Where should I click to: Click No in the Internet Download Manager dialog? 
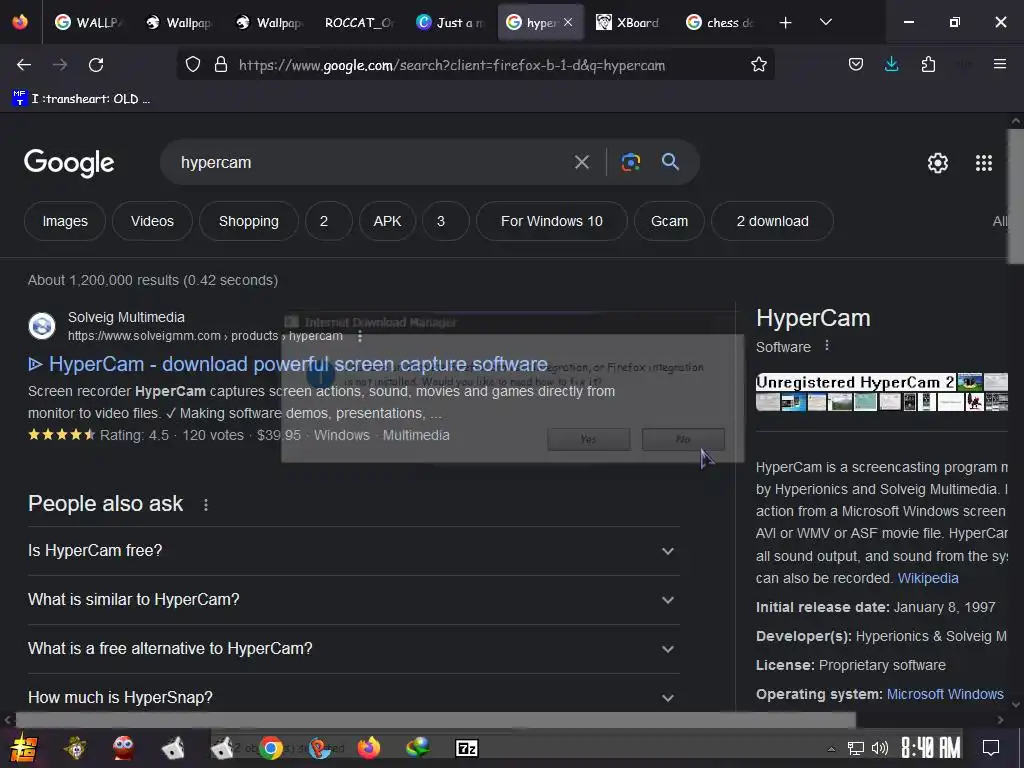point(683,440)
